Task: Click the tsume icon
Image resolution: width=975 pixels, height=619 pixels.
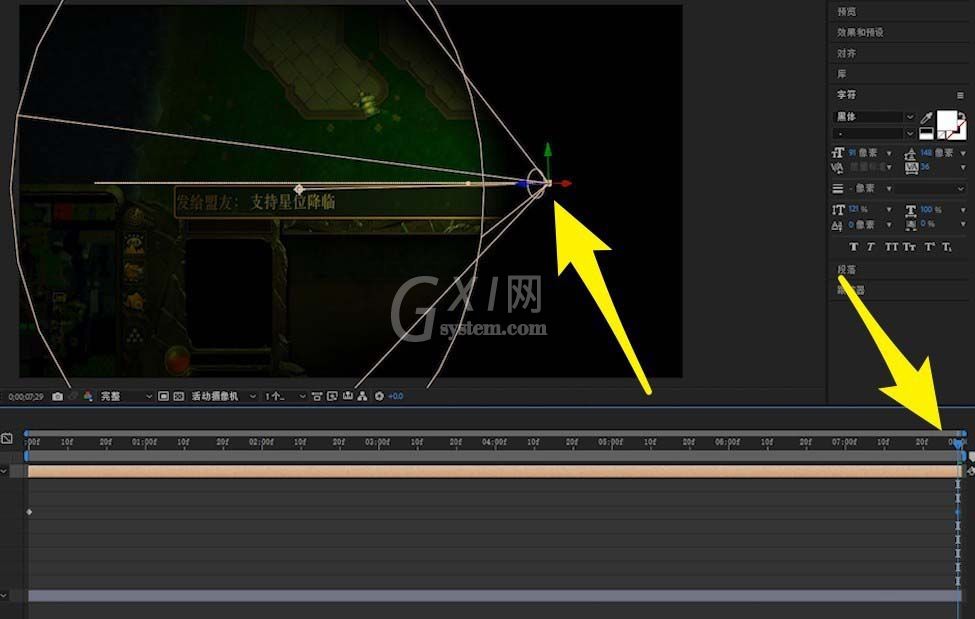Action: [x=911, y=225]
